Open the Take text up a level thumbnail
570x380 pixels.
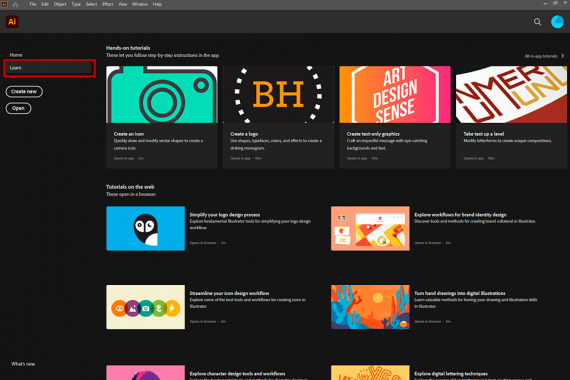coord(511,95)
